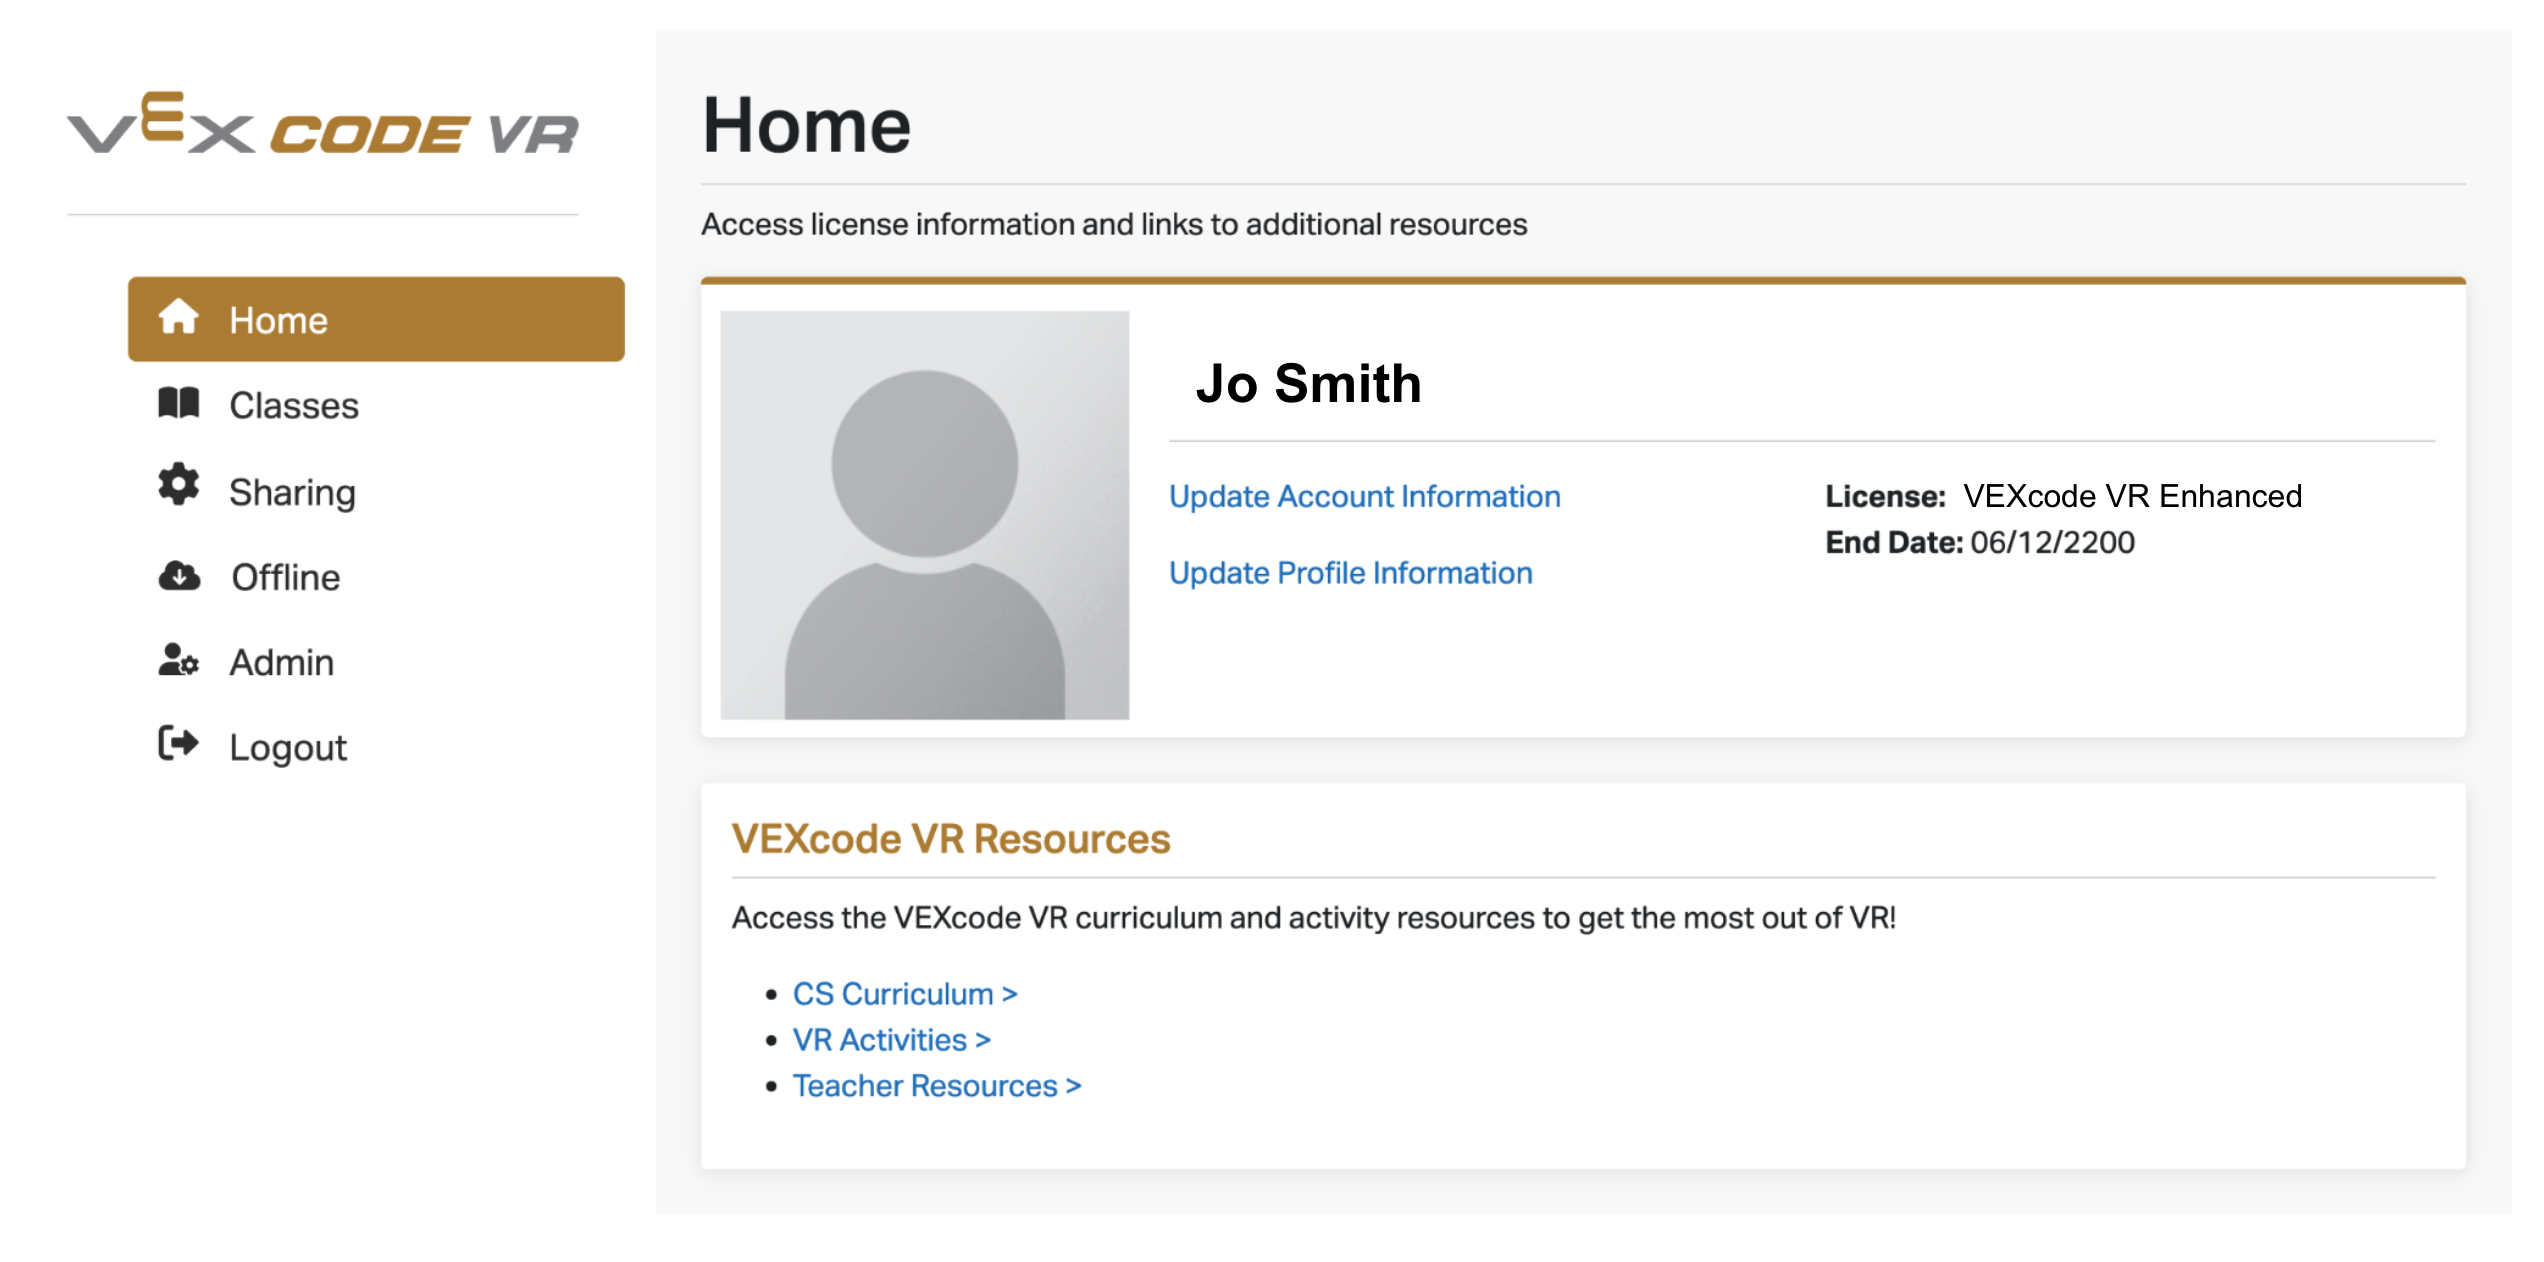Open the Admin section
Image resolution: width=2544 pixels, height=1262 pixels.
point(282,661)
